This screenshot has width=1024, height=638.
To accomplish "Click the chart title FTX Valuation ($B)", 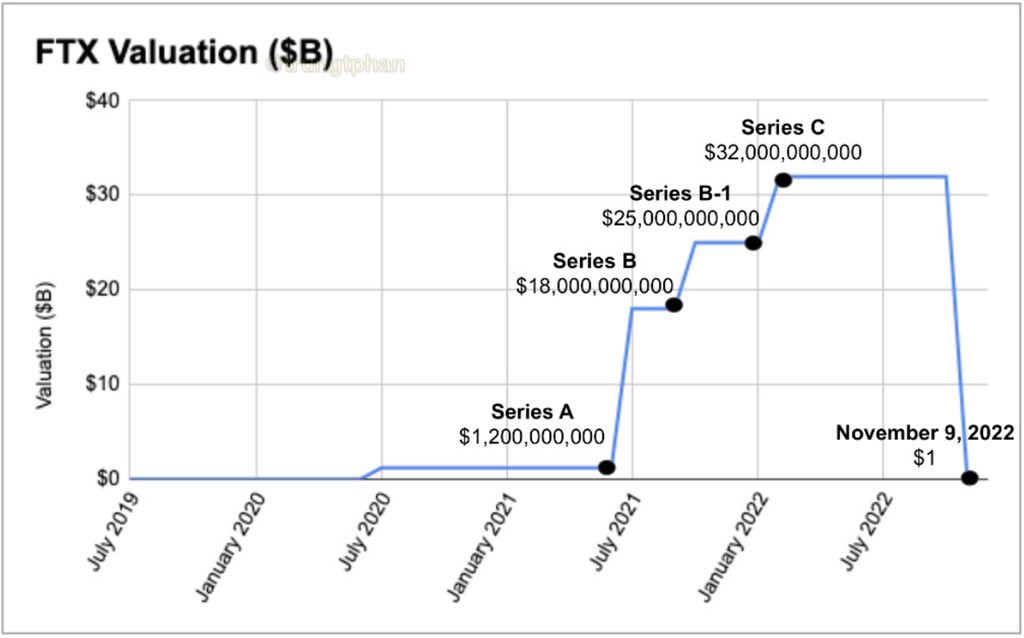I will [184, 52].
